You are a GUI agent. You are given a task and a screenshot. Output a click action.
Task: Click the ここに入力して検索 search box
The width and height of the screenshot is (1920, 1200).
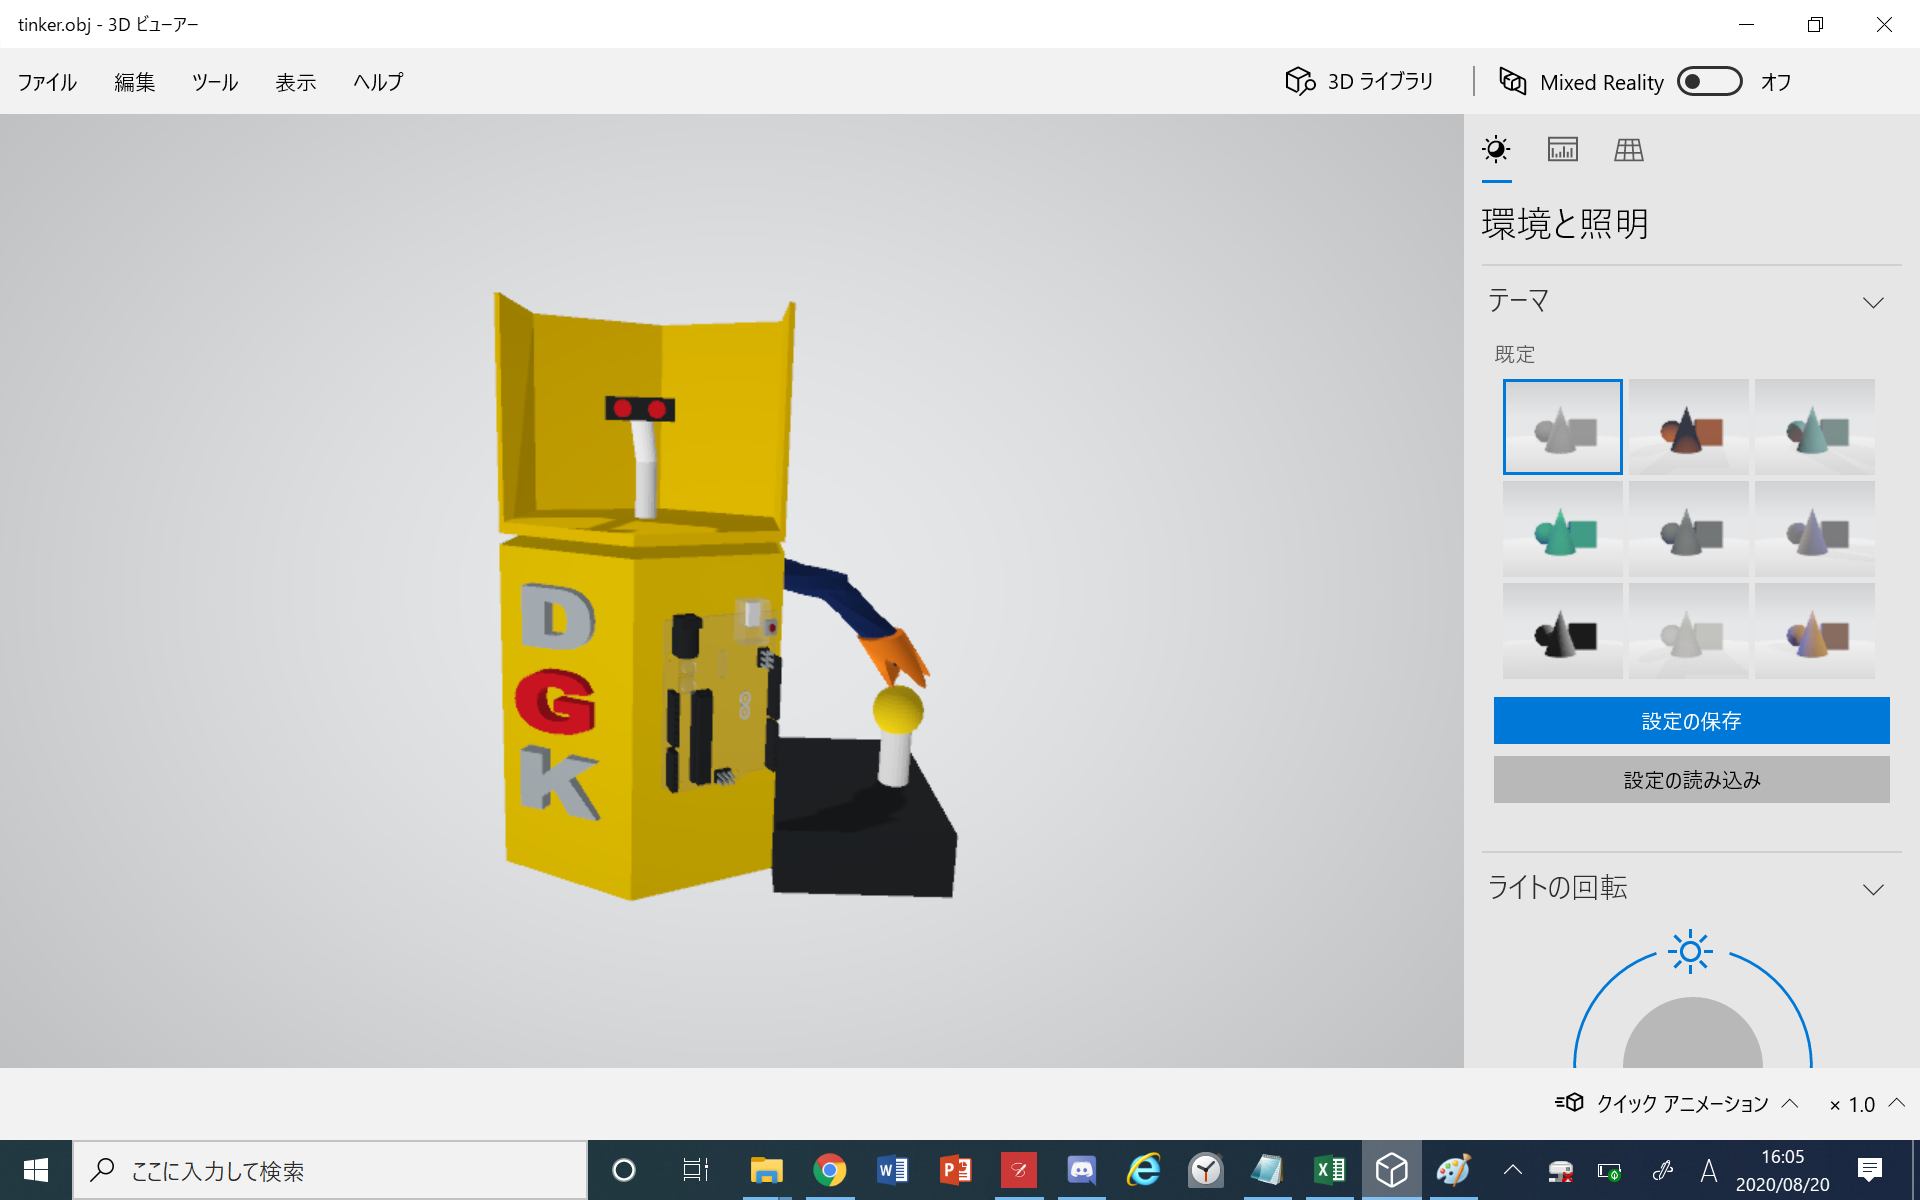tap(330, 1170)
